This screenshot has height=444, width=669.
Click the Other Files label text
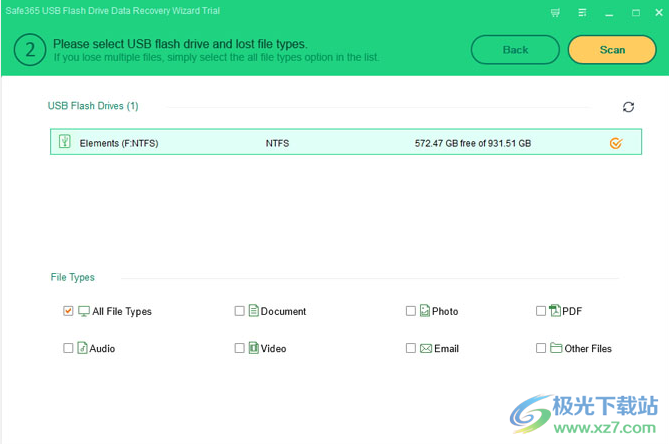pos(588,348)
